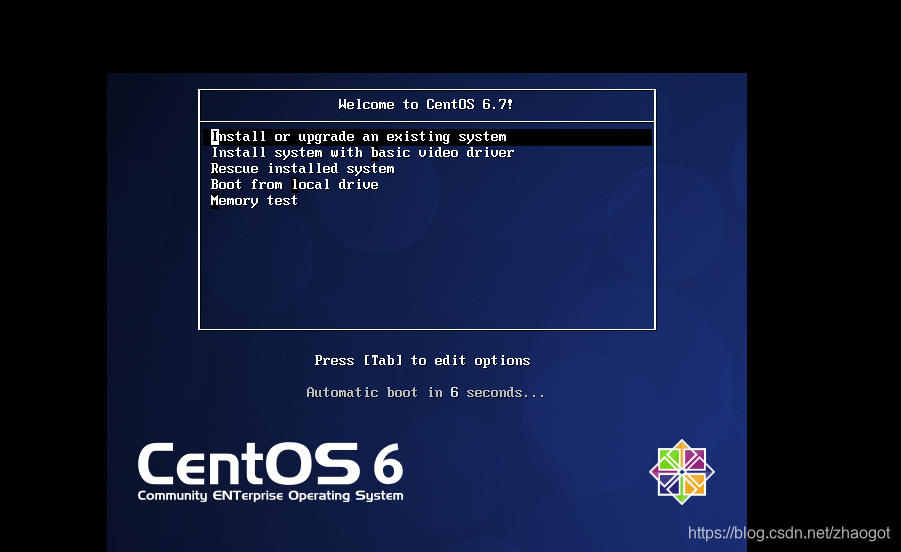Choose "Install system with basic video driver"
The image size is (901, 552).
(x=363, y=153)
